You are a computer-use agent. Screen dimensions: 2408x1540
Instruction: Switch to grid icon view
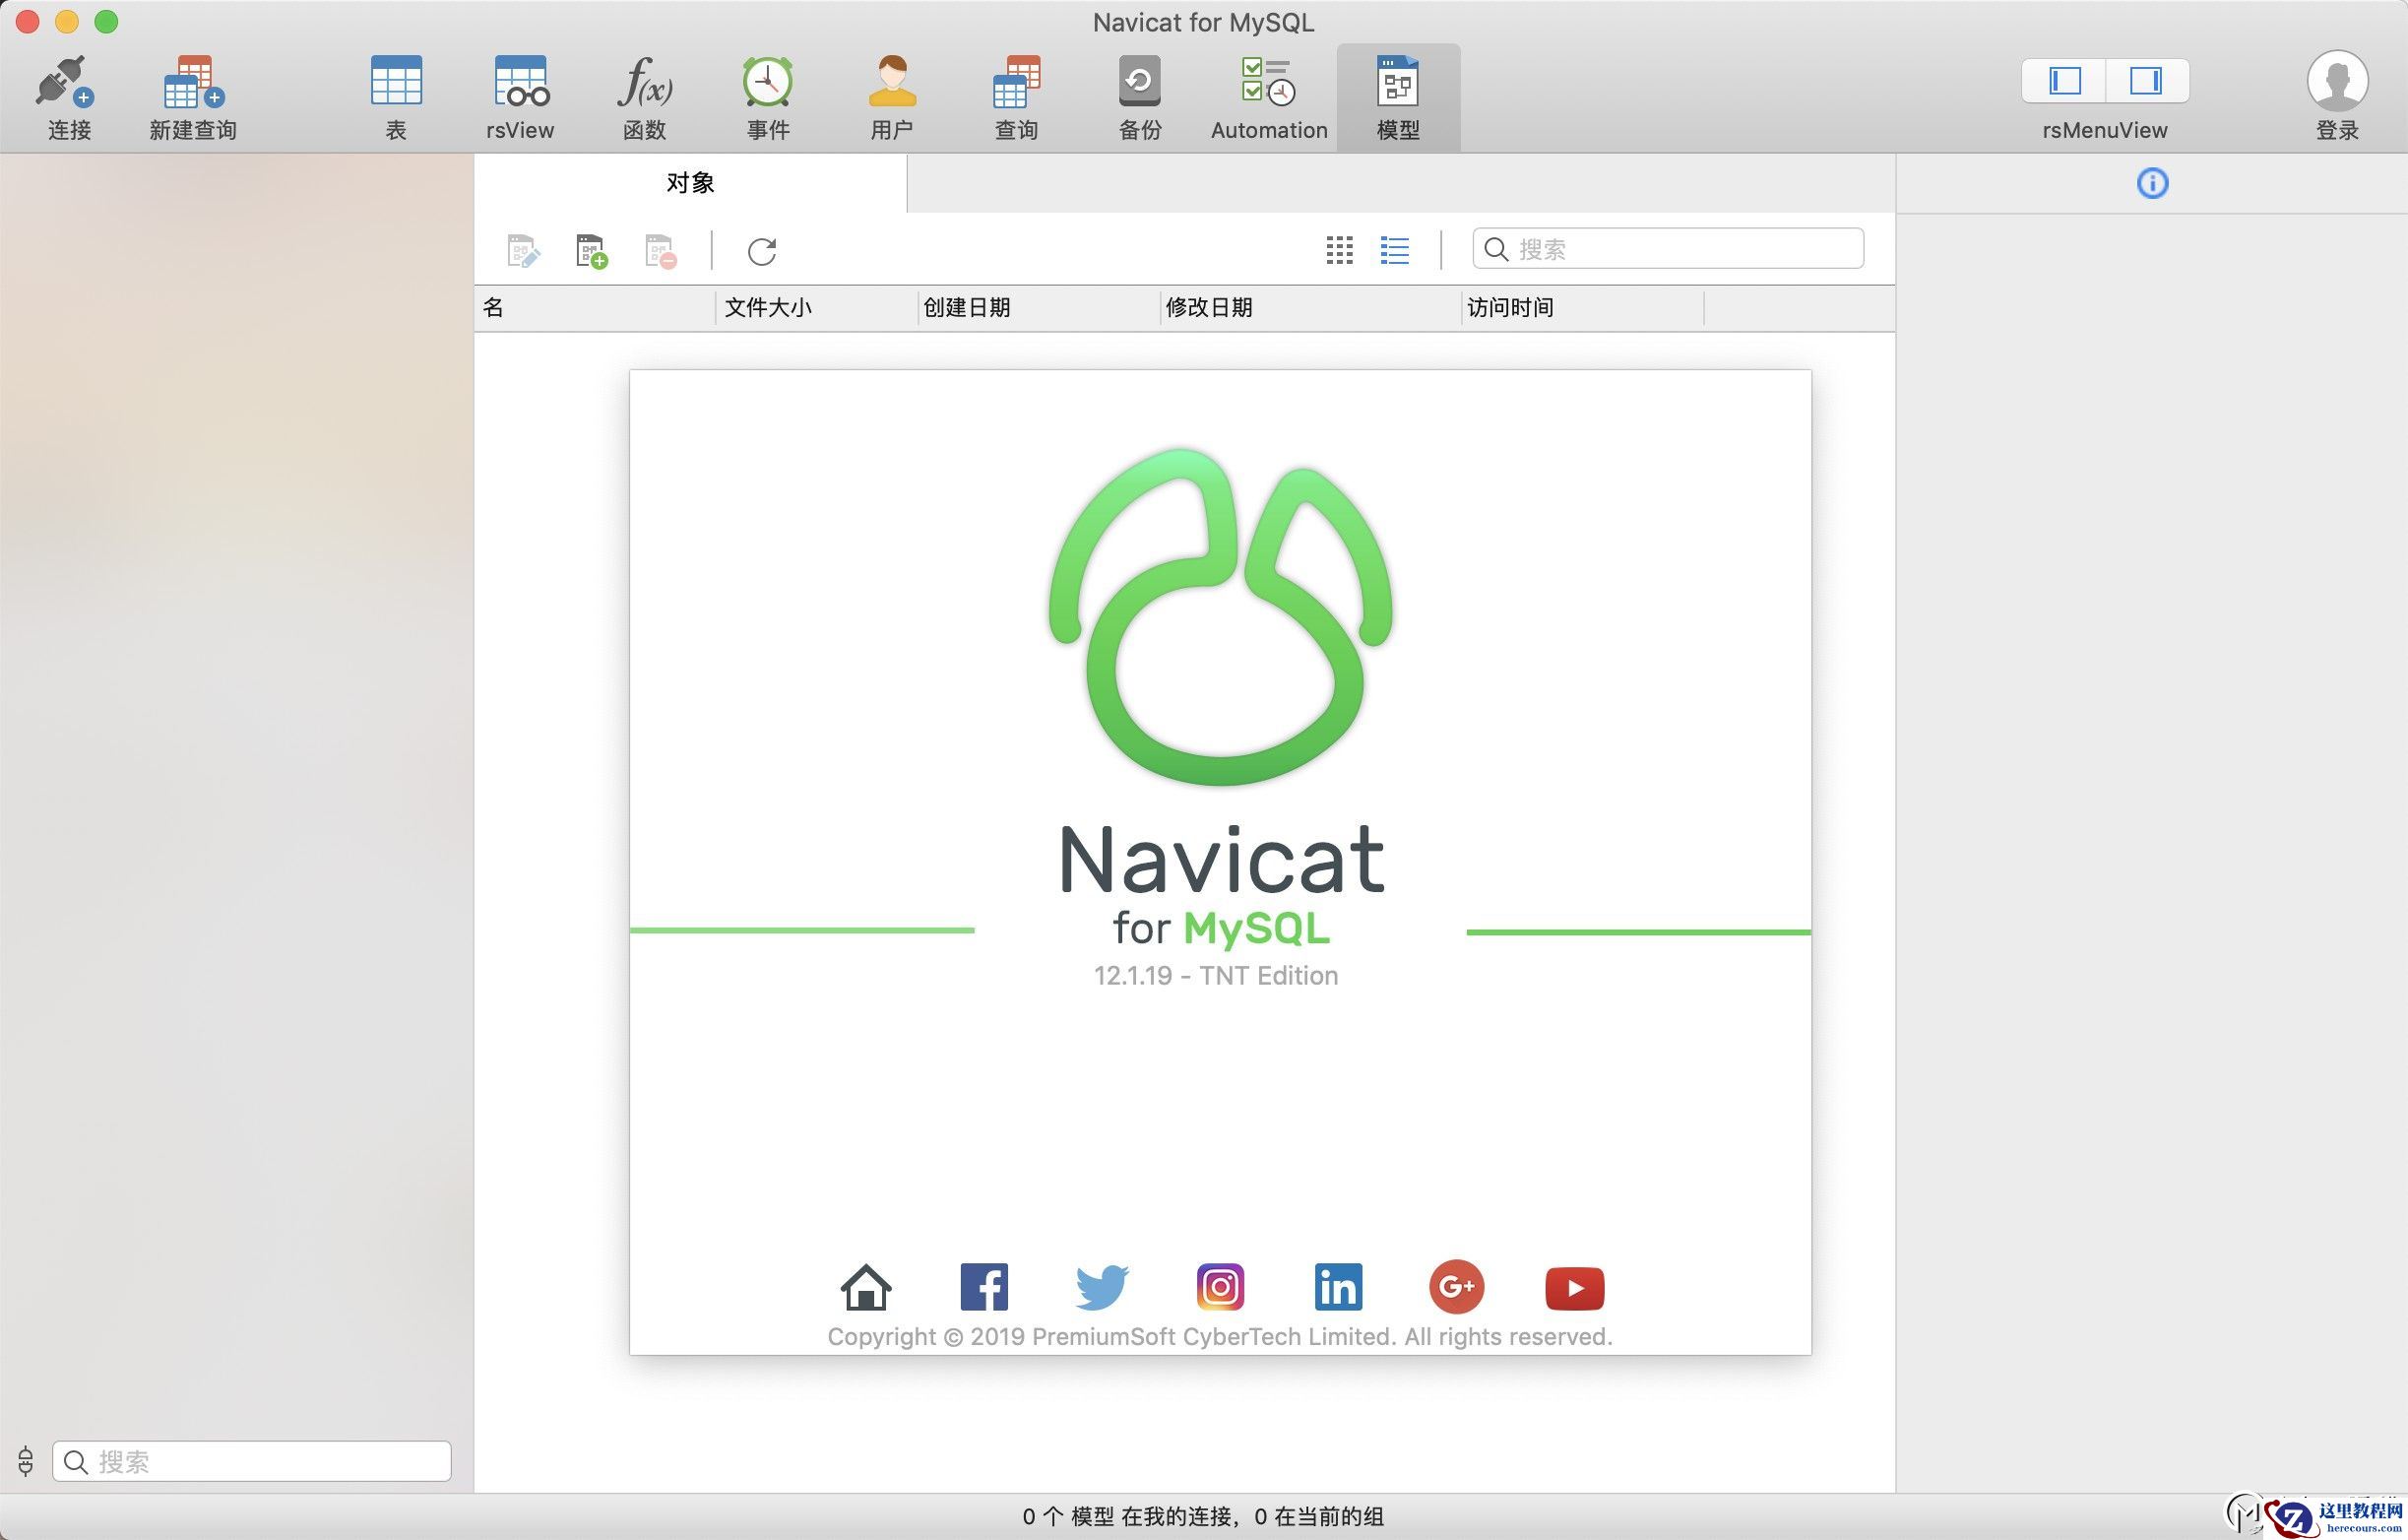click(1339, 250)
